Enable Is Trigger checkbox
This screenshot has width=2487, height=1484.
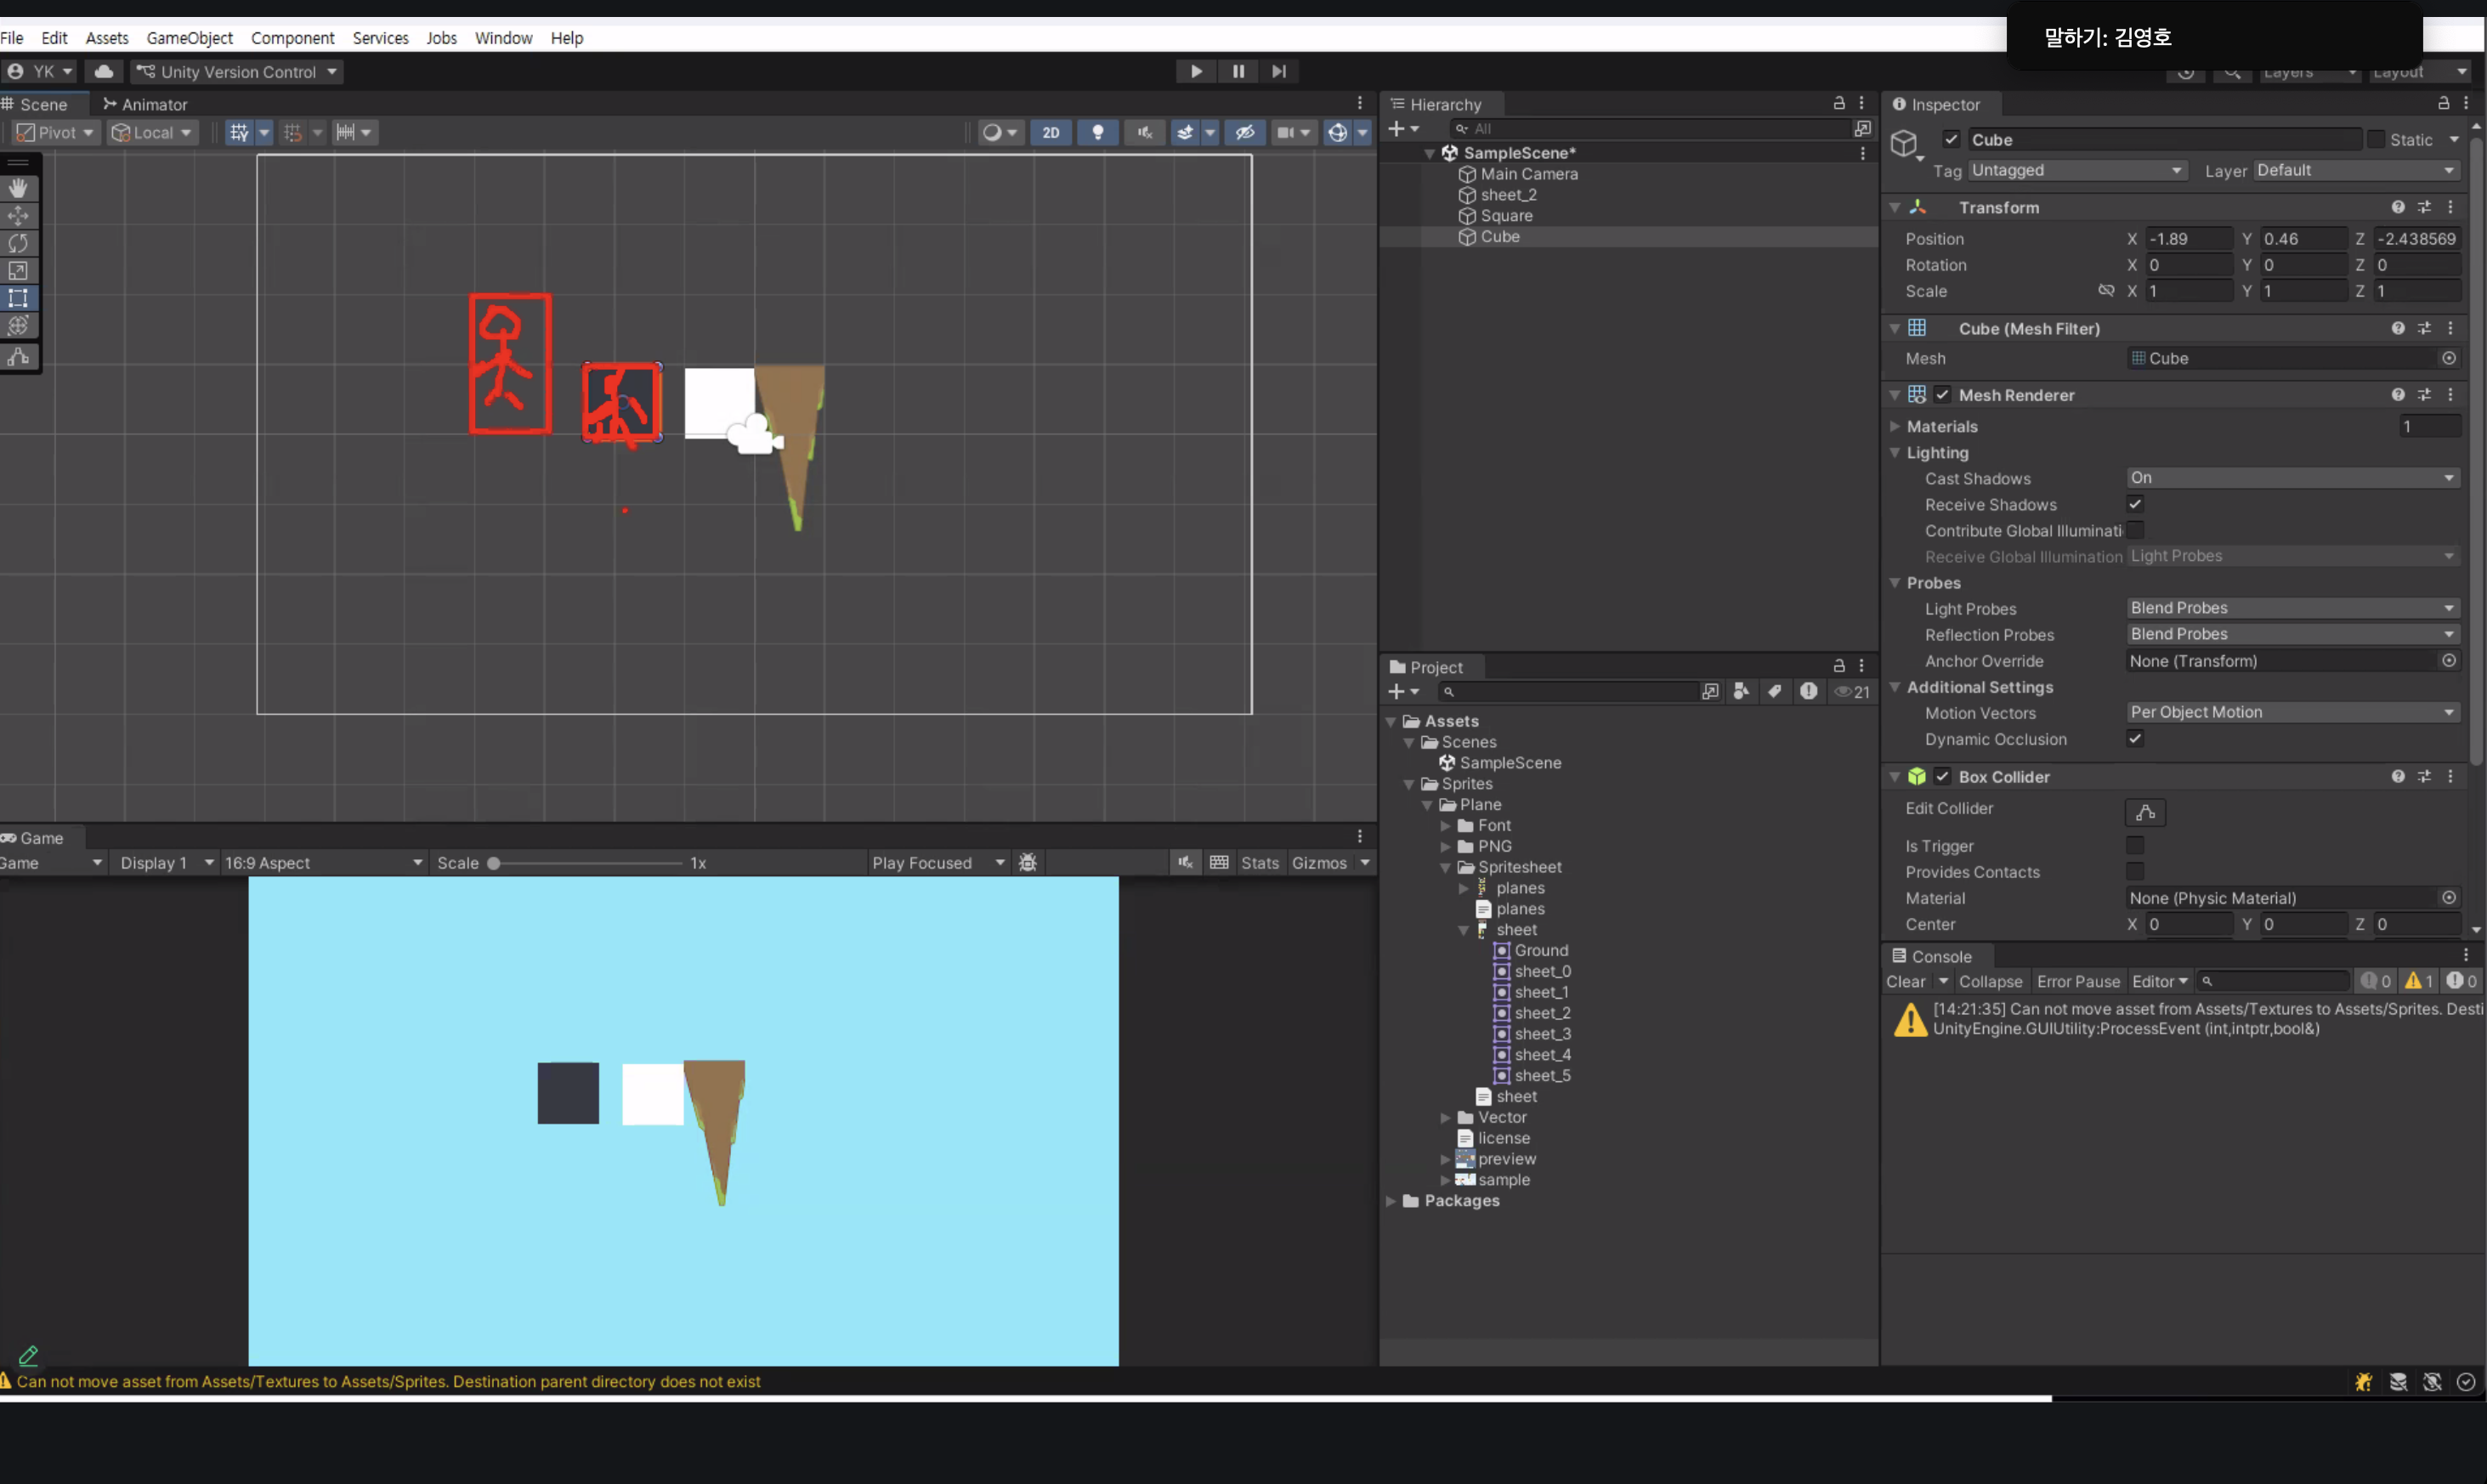[x=2135, y=846]
